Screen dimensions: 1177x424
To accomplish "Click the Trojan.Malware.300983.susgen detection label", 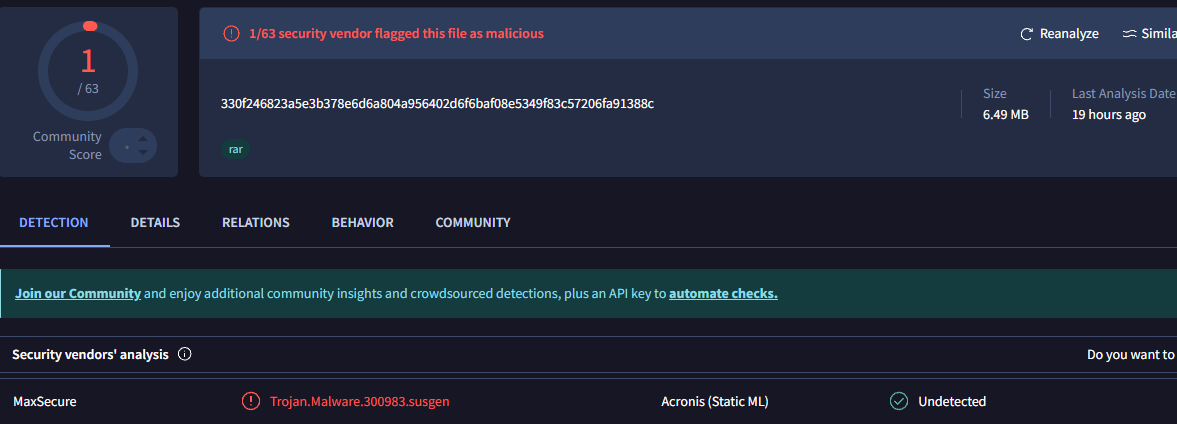I will click(359, 402).
